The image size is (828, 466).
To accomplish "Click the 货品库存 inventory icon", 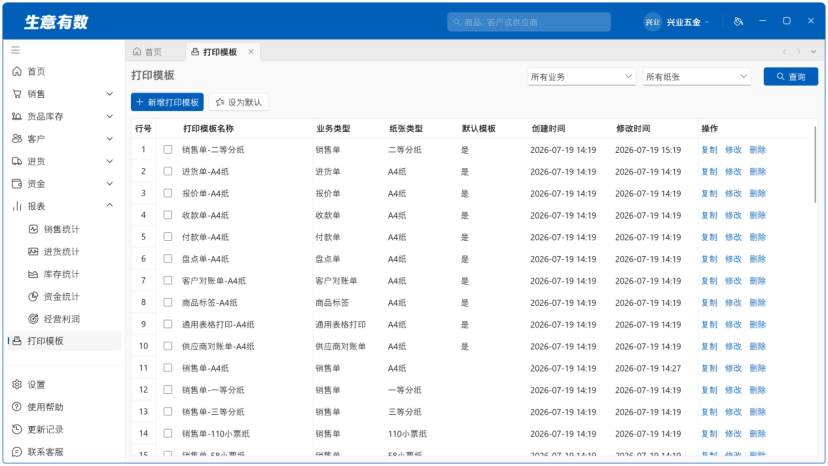I will (17, 116).
